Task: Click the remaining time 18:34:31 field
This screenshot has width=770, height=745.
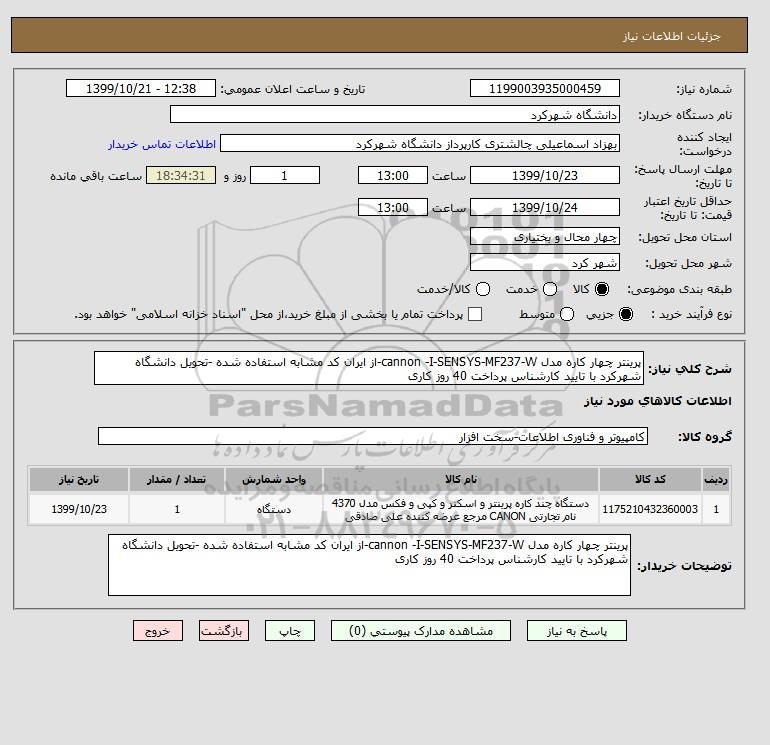Action: tap(181, 175)
